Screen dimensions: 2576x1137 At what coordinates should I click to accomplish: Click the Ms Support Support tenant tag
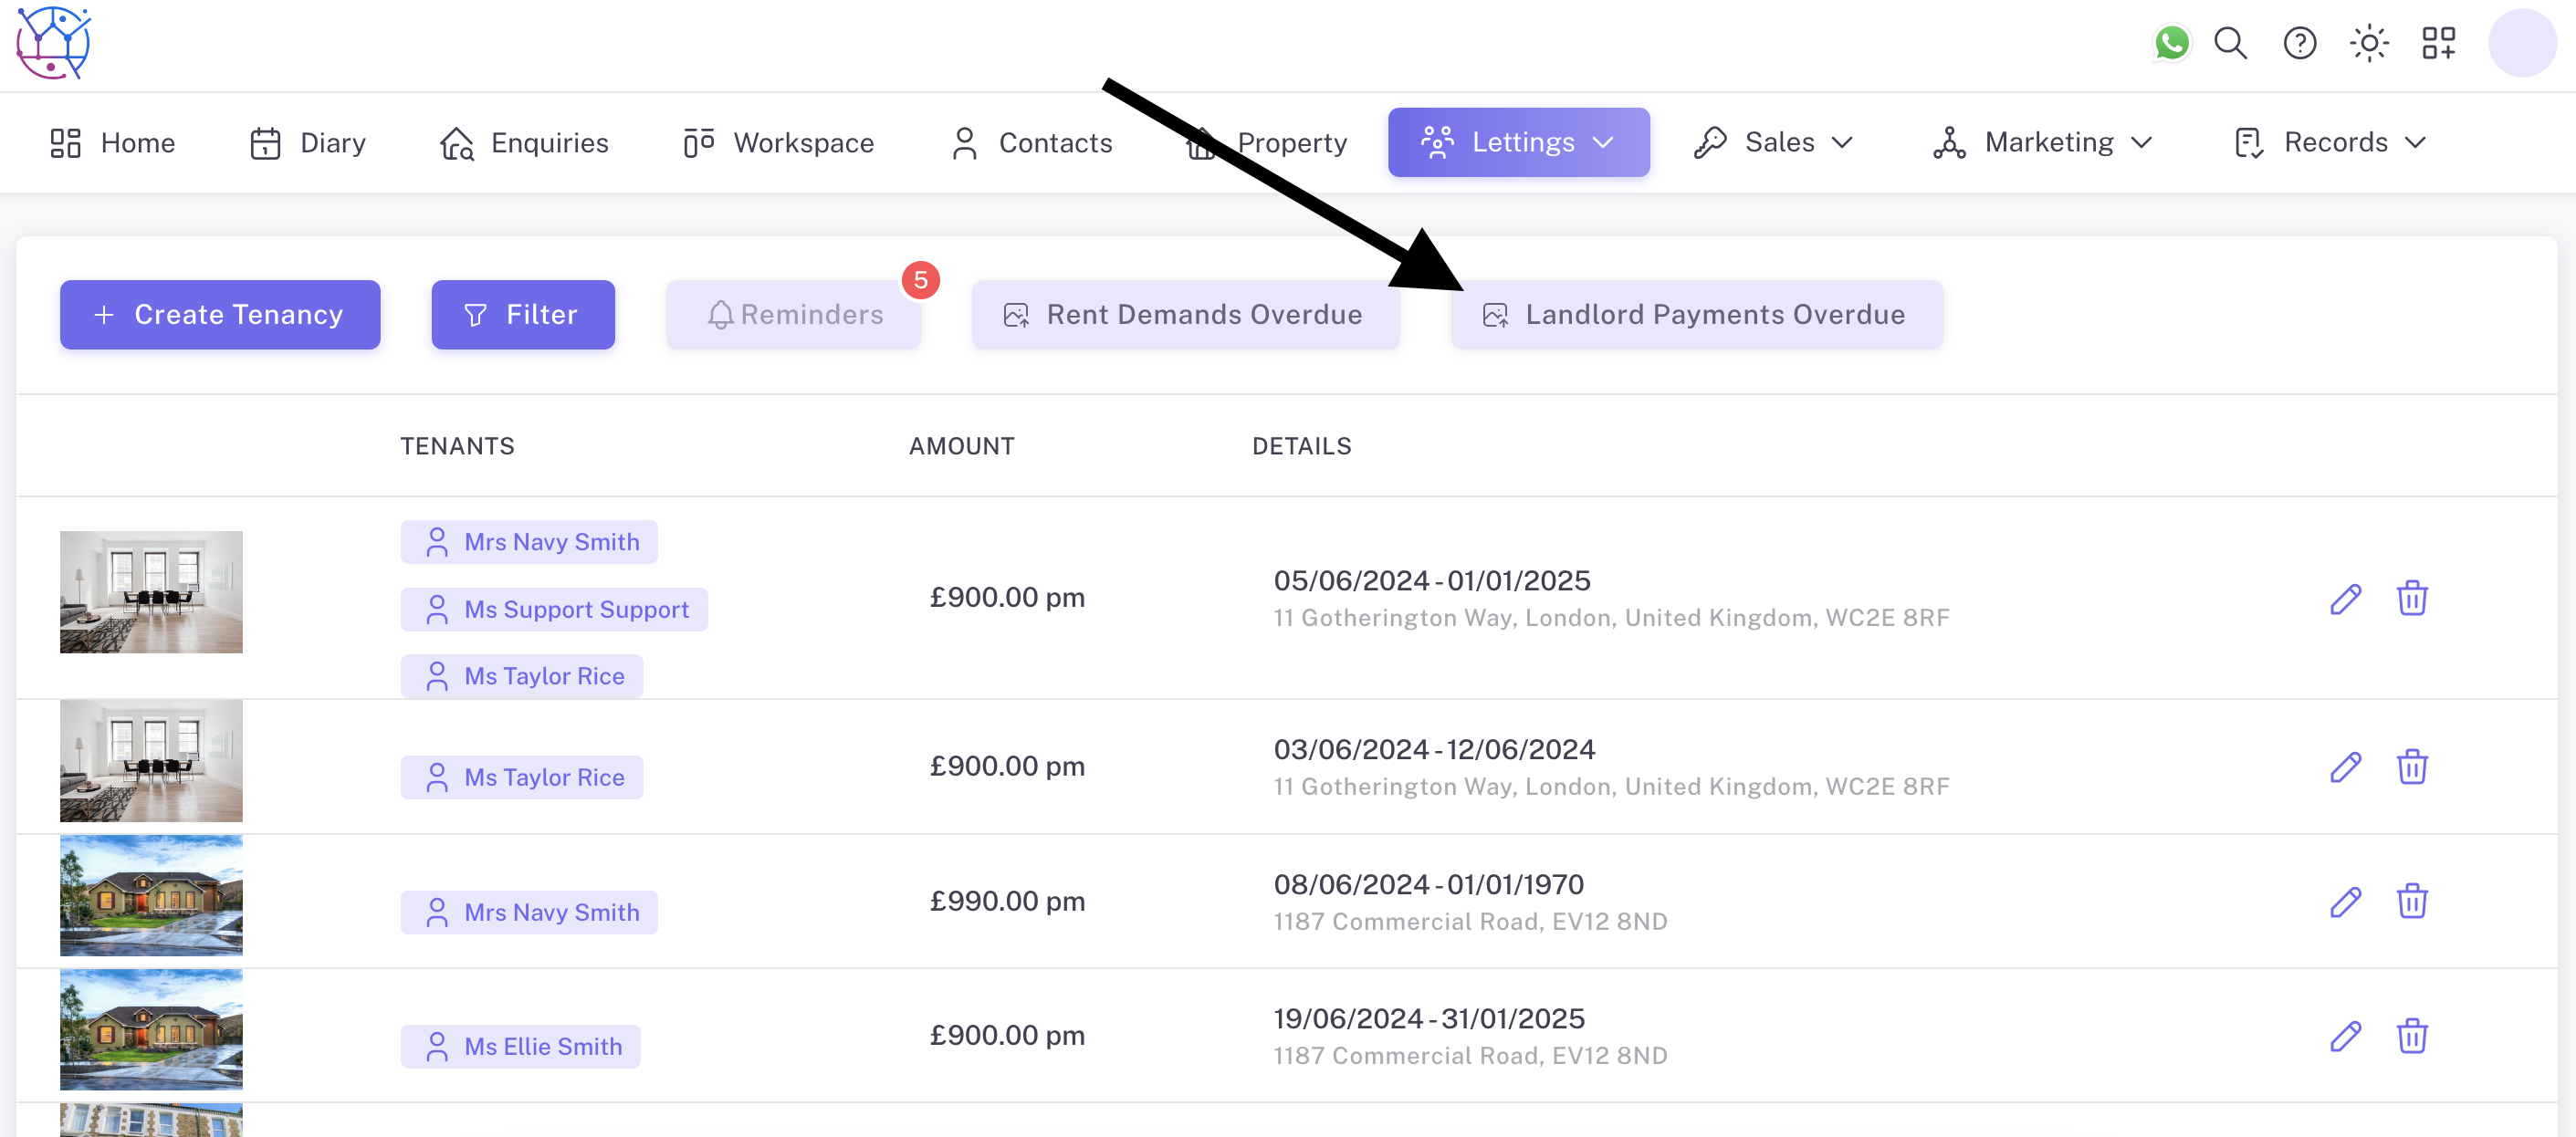click(555, 609)
